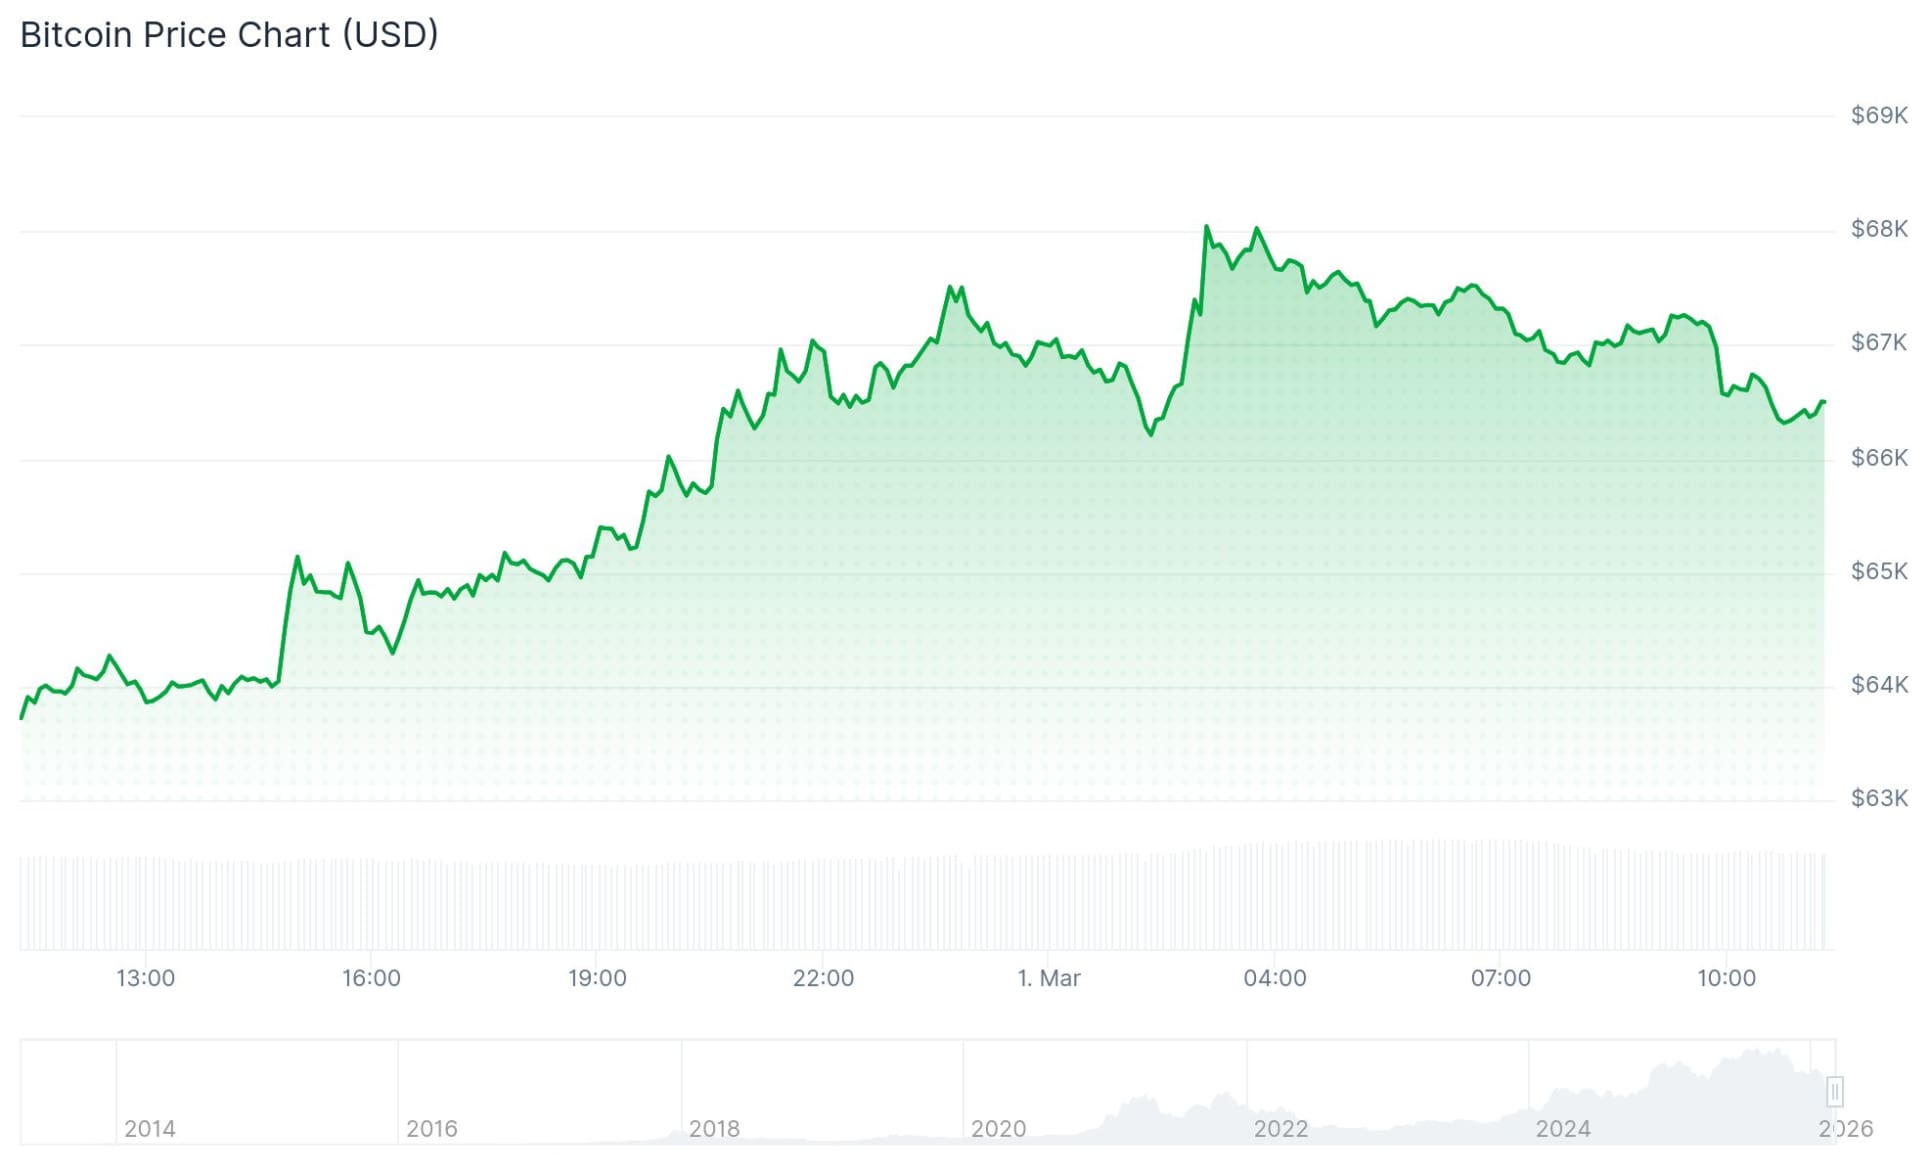Click the $69K price axis label
Viewport: 1930px width, 1174px height.
[x=1878, y=116]
